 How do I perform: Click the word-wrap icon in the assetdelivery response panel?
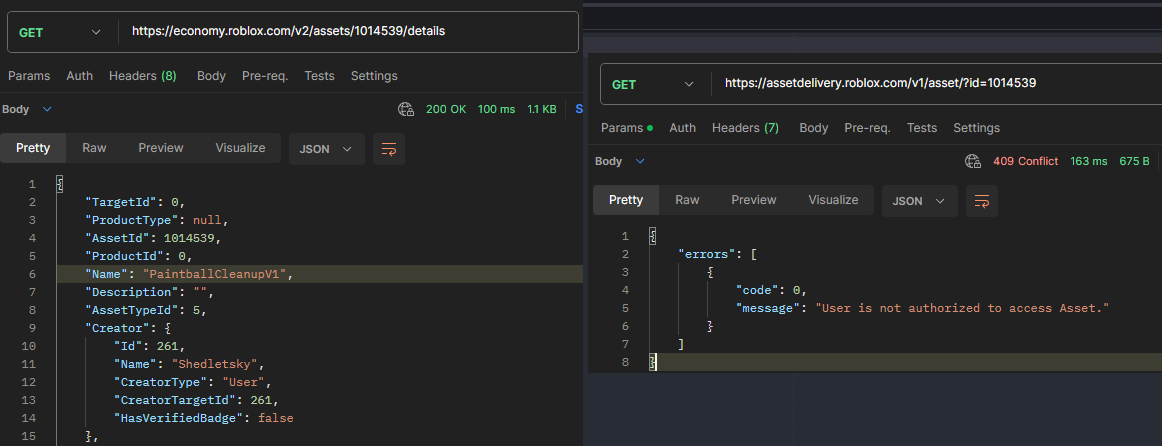coord(981,201)
